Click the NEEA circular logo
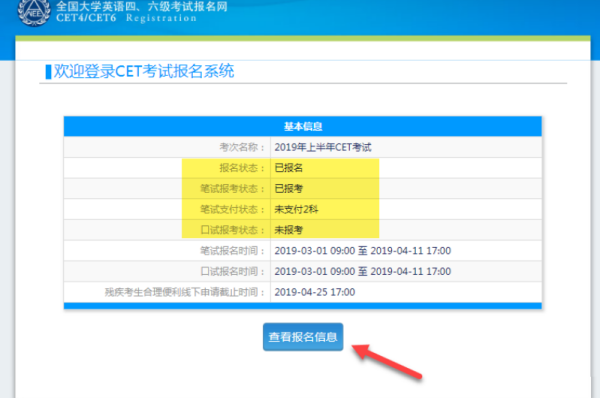This screenshot has height=398, width=600. 34,12
